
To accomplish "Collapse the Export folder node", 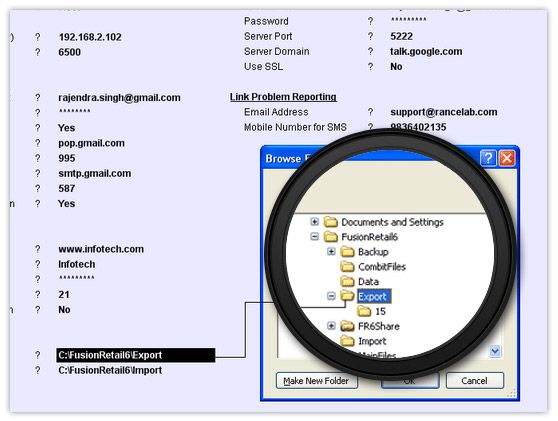I will coord(331,296).
